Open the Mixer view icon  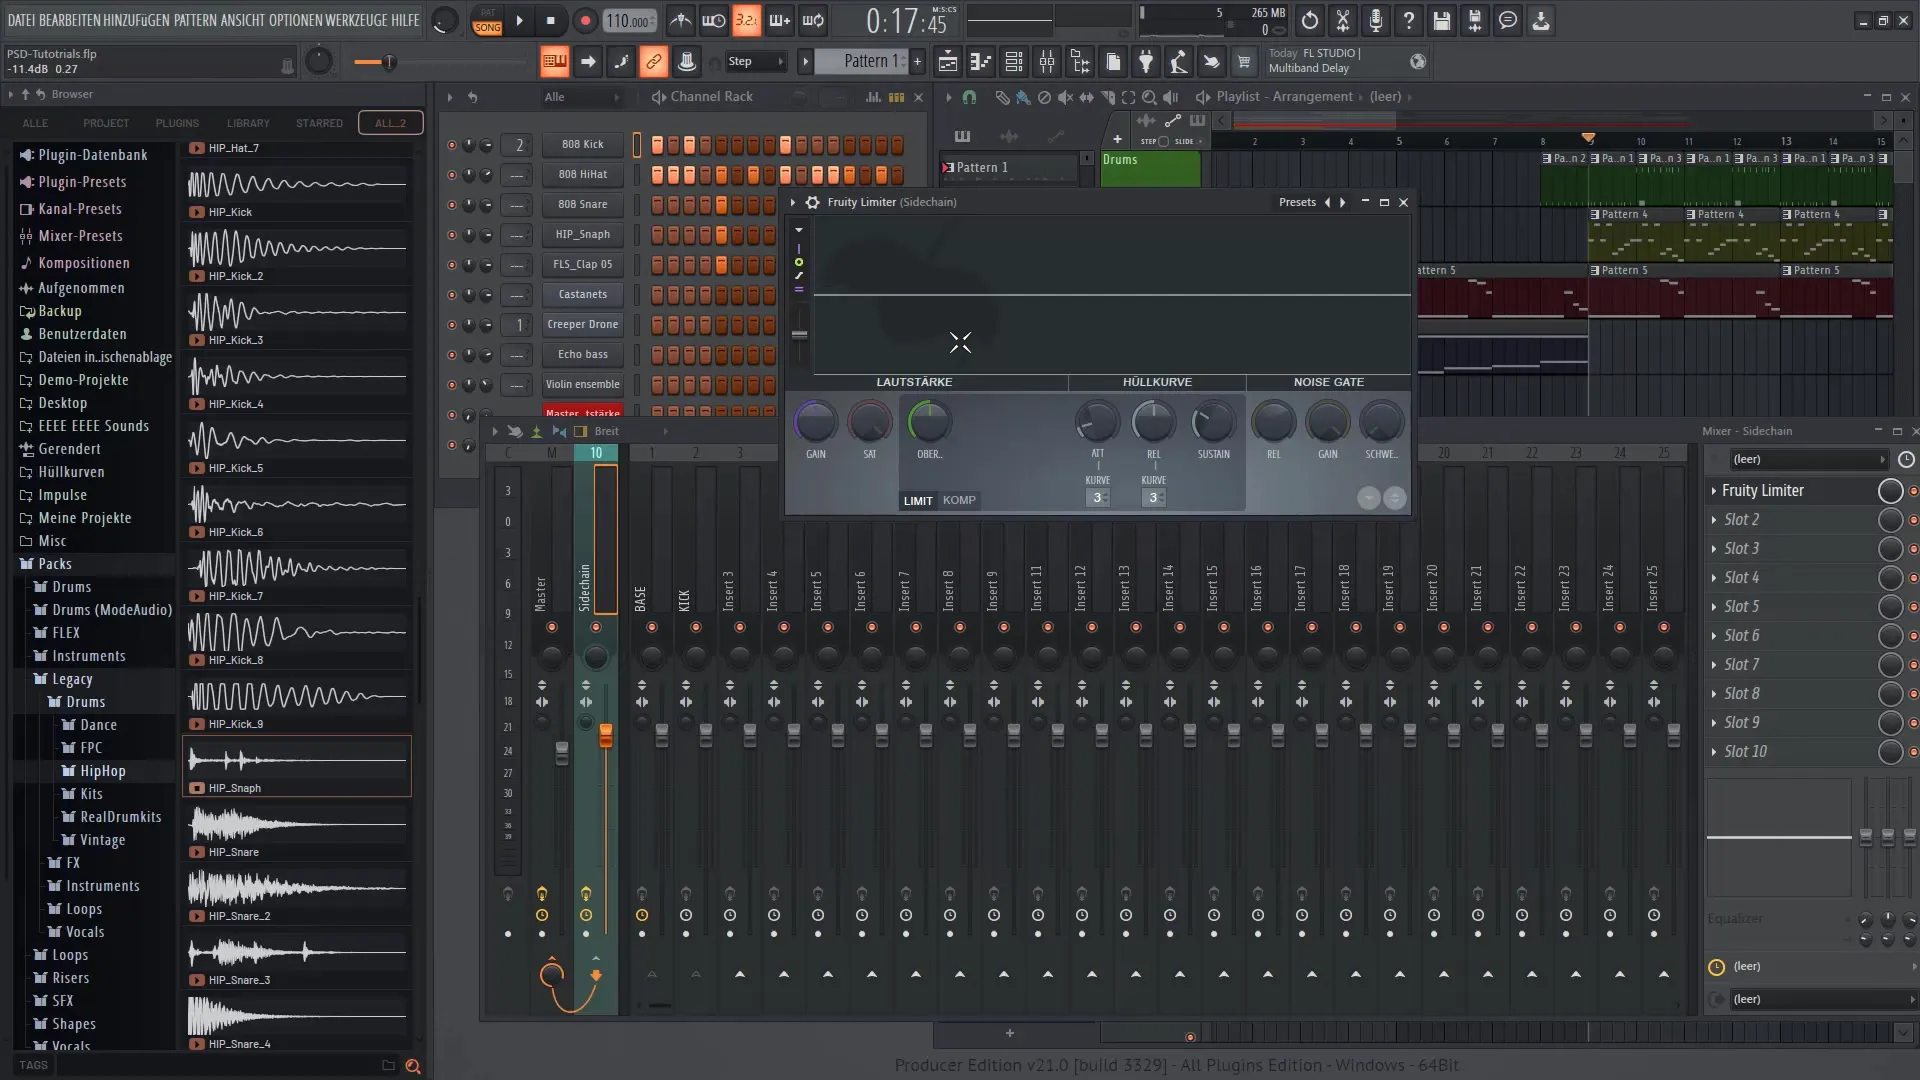coord(1047,62)
